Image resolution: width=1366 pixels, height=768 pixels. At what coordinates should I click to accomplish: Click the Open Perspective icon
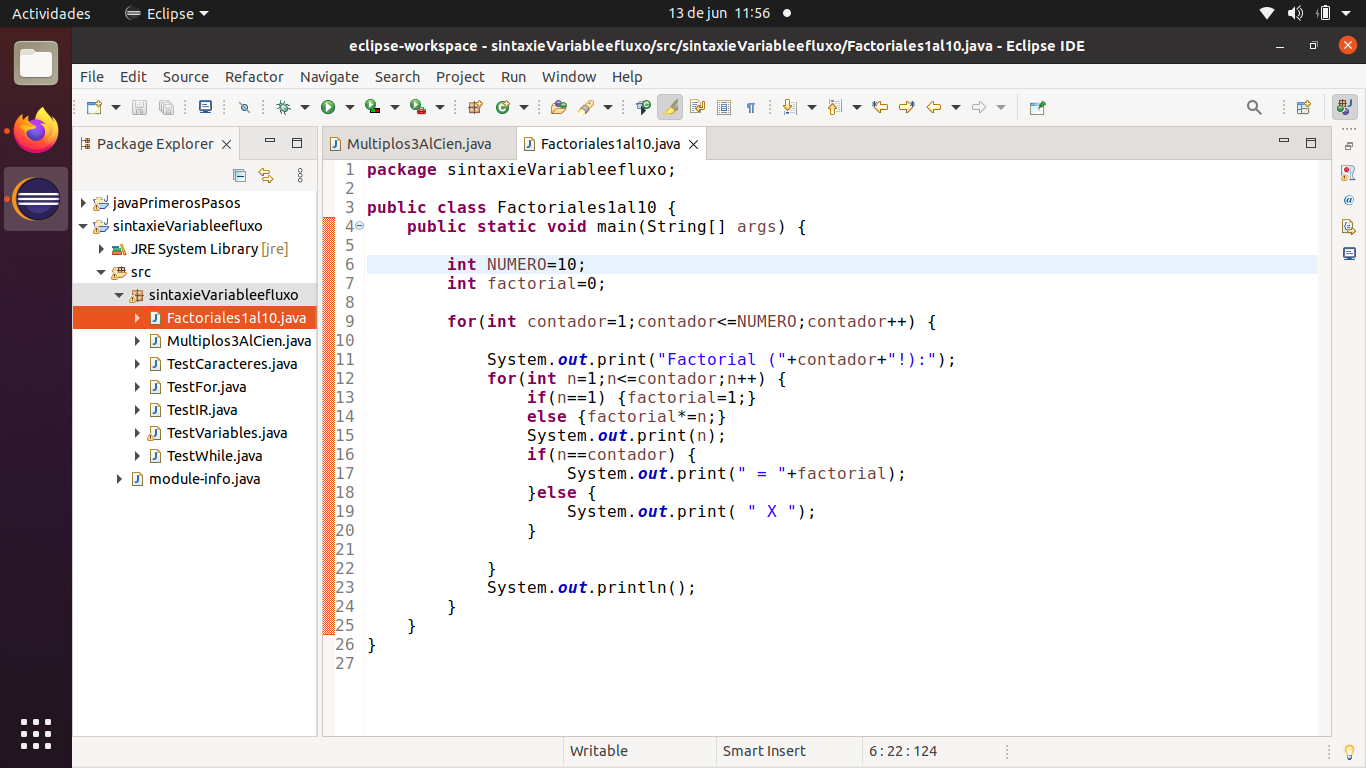[1303, 107]
